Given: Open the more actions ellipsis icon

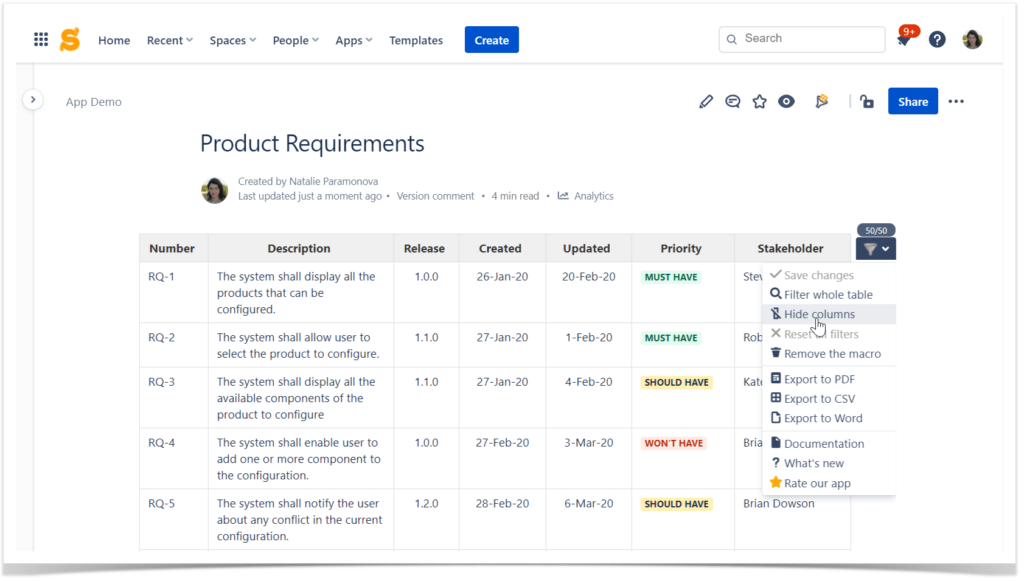Looking at the screenshot, I should [956, 101].
